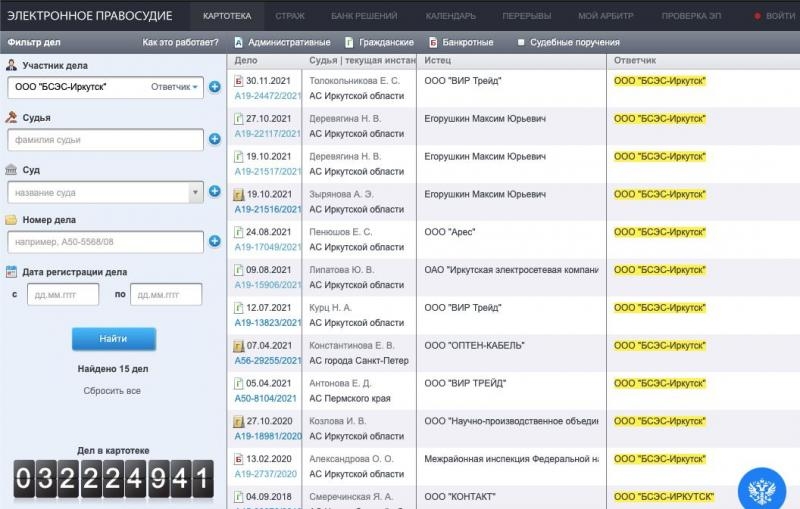Screen dimensions: 800x509
Task: Click the Дел в картотеке counter
Action: tap(113, 478)
